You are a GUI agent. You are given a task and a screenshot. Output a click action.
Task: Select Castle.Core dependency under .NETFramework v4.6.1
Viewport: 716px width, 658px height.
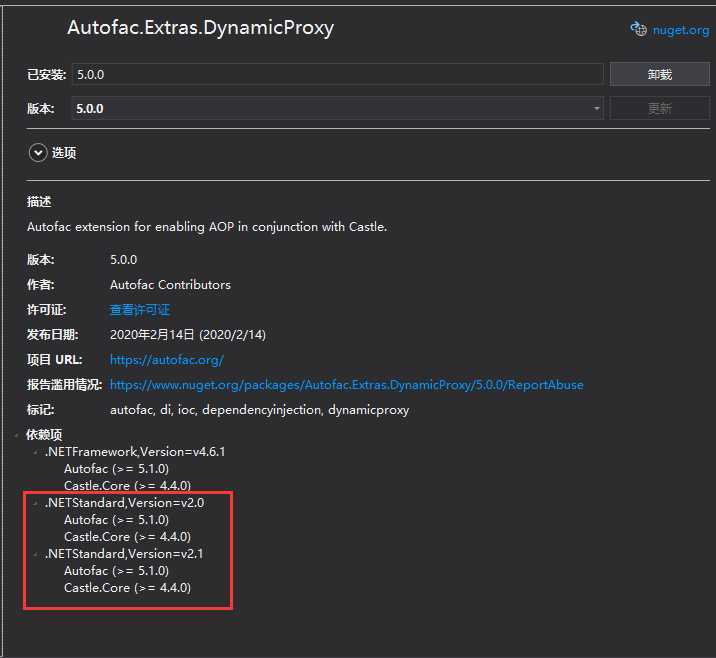pos(127,485)
